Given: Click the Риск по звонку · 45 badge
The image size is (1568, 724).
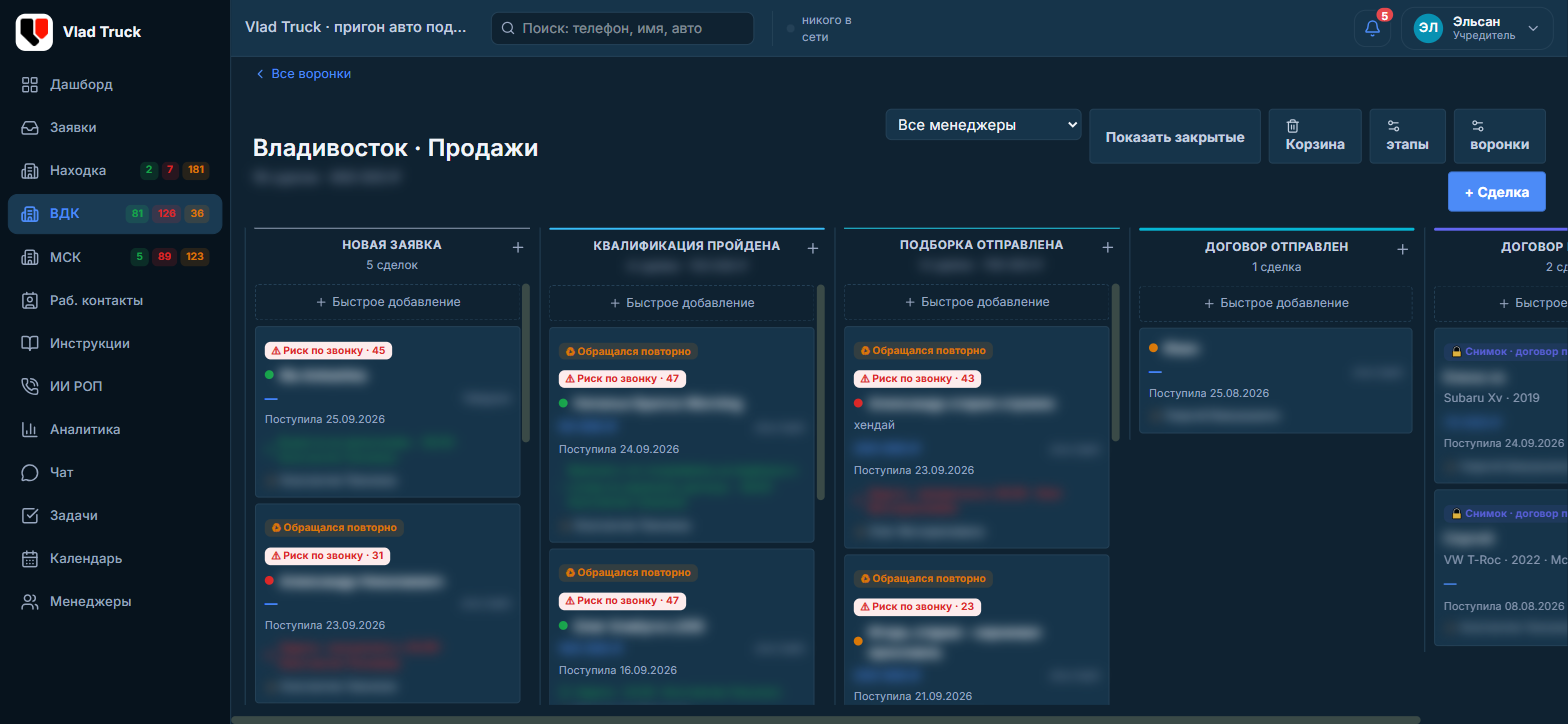Looking at the screenshot, I should point(328,350).
